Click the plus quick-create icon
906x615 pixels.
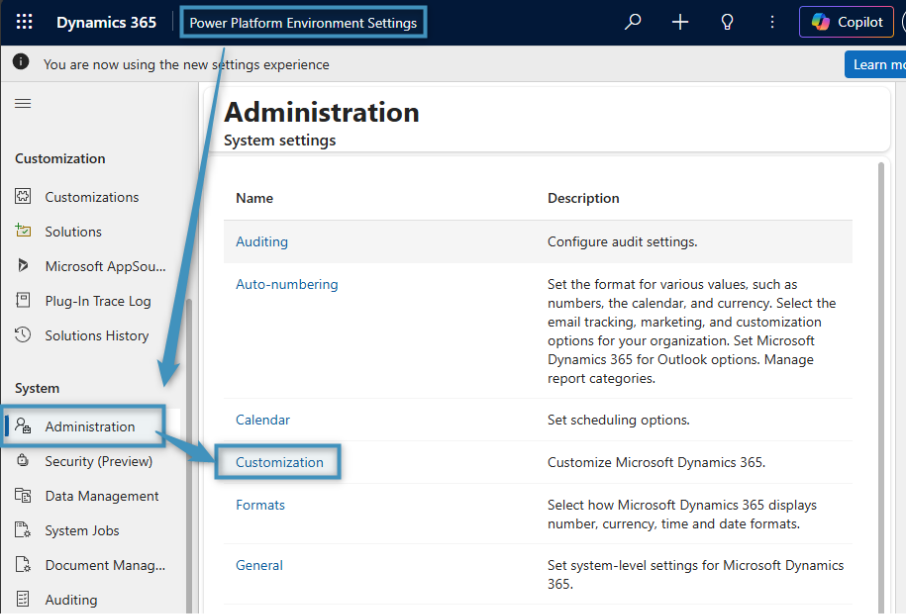click(x=680, y=23)
